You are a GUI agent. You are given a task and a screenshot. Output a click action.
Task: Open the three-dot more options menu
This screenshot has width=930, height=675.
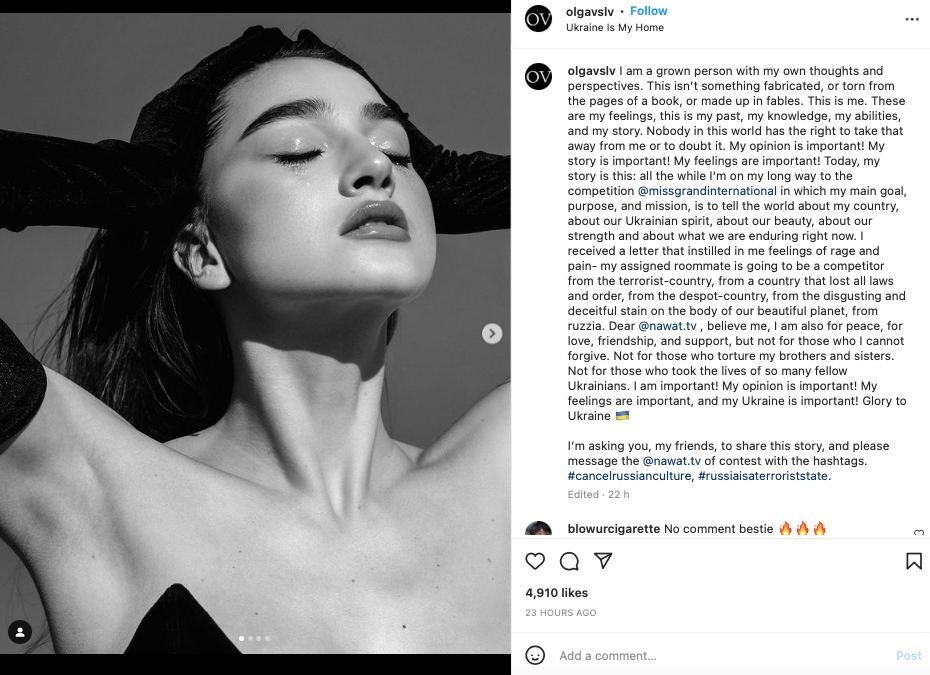click(912, 20)
